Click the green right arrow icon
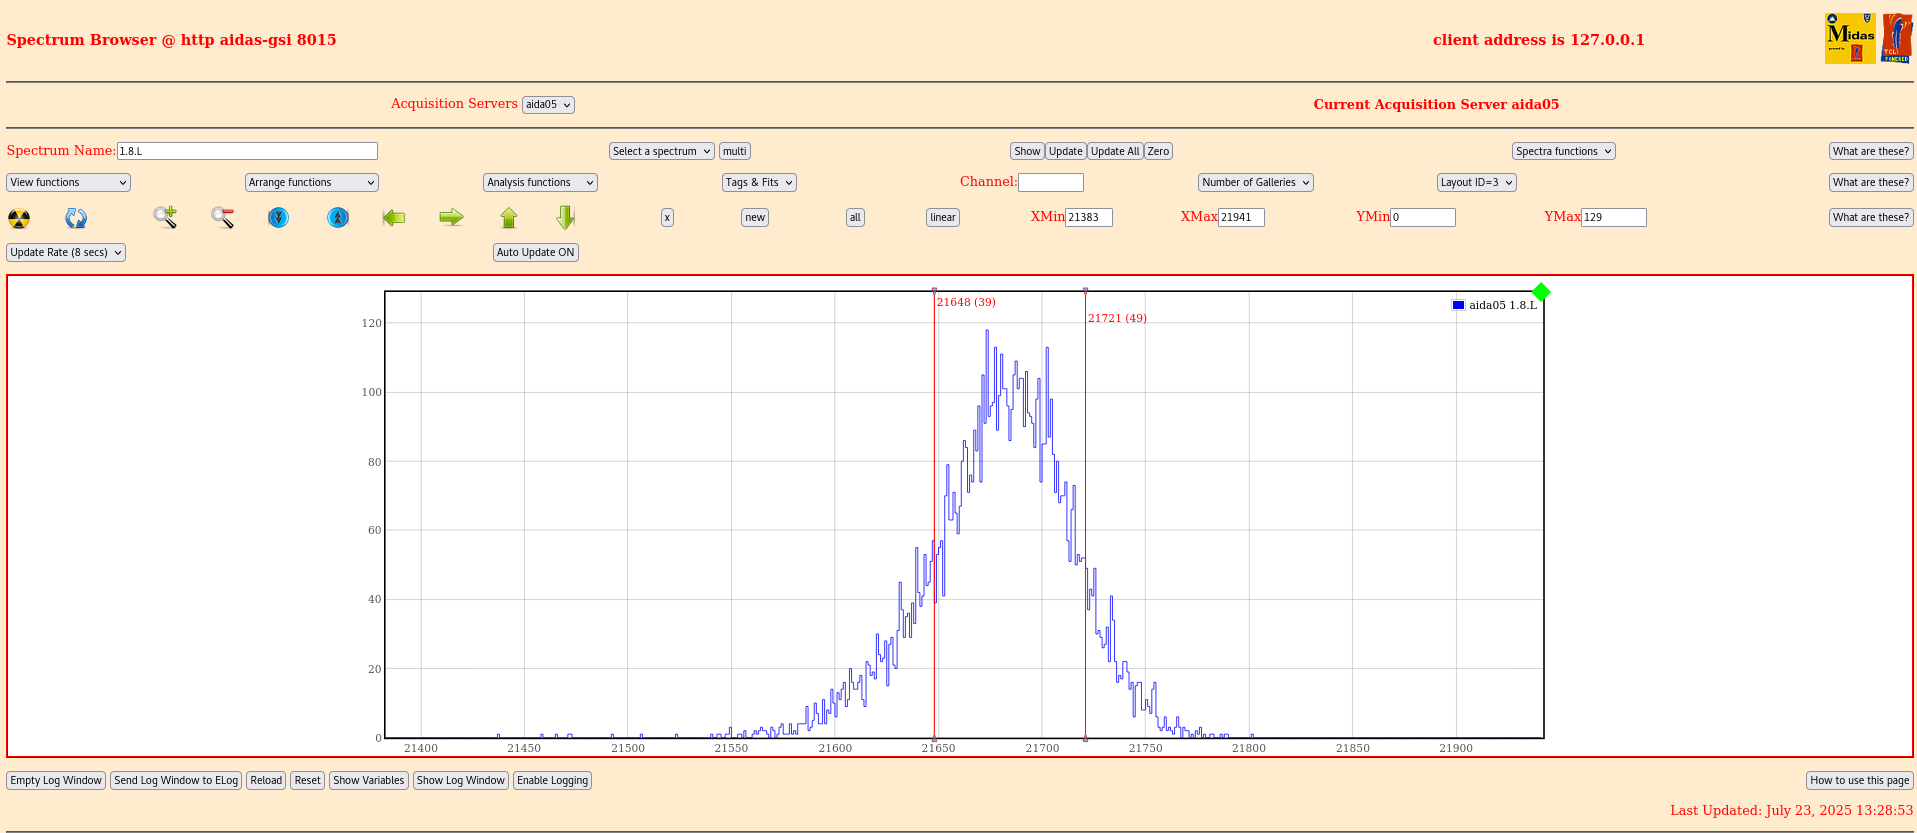The height and width of the screenshot is (833, 1917). tap(452, 217)
